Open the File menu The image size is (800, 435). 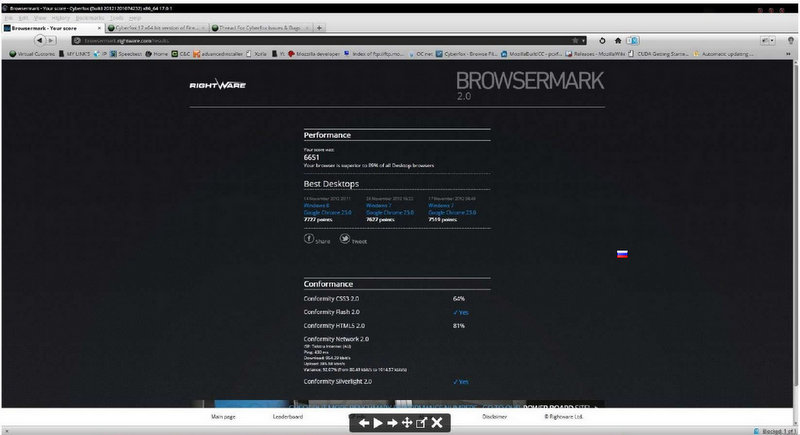[9, 18]
